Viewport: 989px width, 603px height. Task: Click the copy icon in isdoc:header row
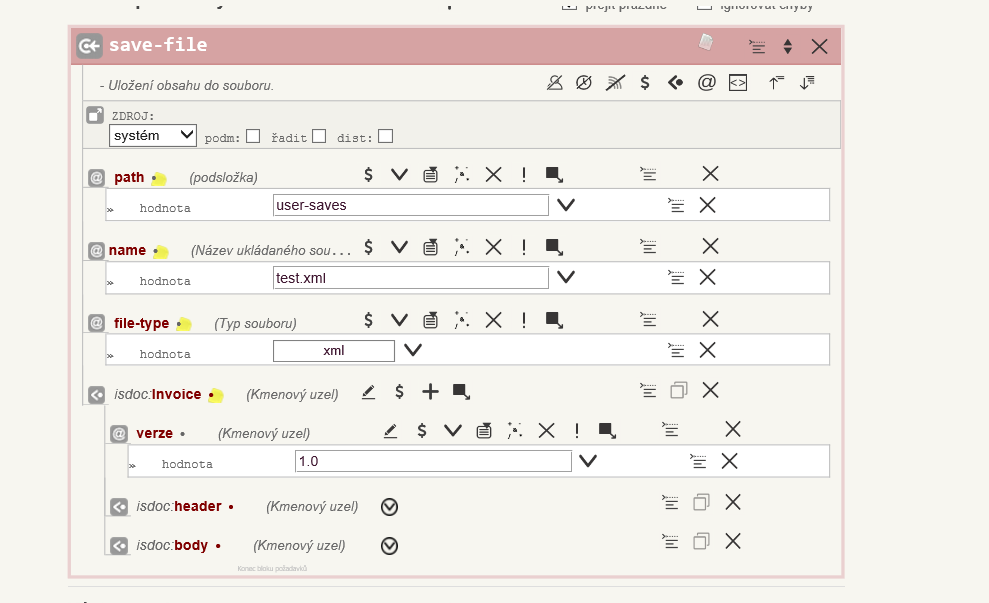701,502
